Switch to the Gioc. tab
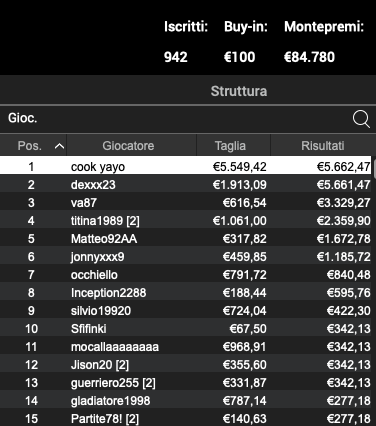 (x=23, y=118)
